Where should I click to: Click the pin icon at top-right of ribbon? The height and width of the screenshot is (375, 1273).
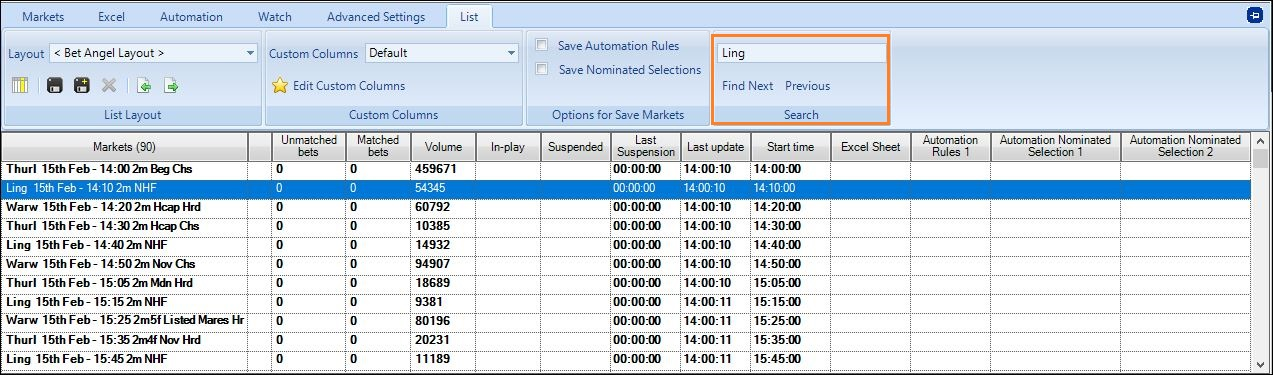pyautogui.click(x=1254, y=16)
